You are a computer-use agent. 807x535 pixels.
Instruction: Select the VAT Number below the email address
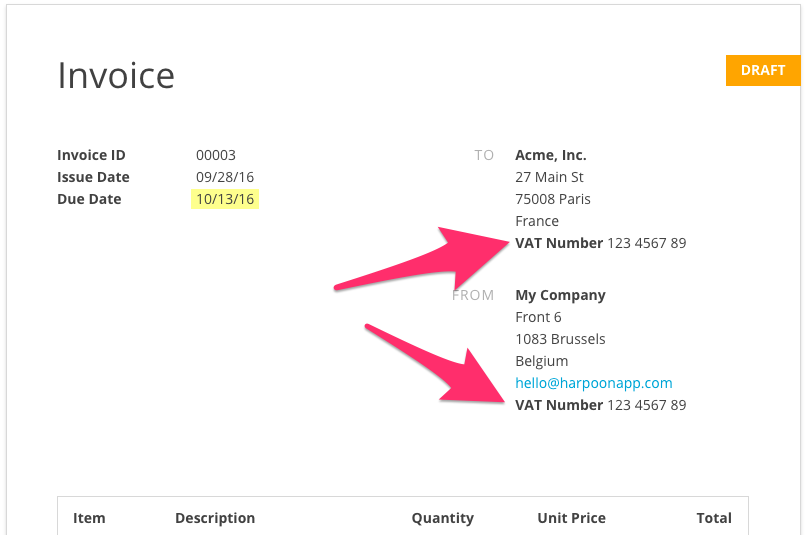click(600, 405)
